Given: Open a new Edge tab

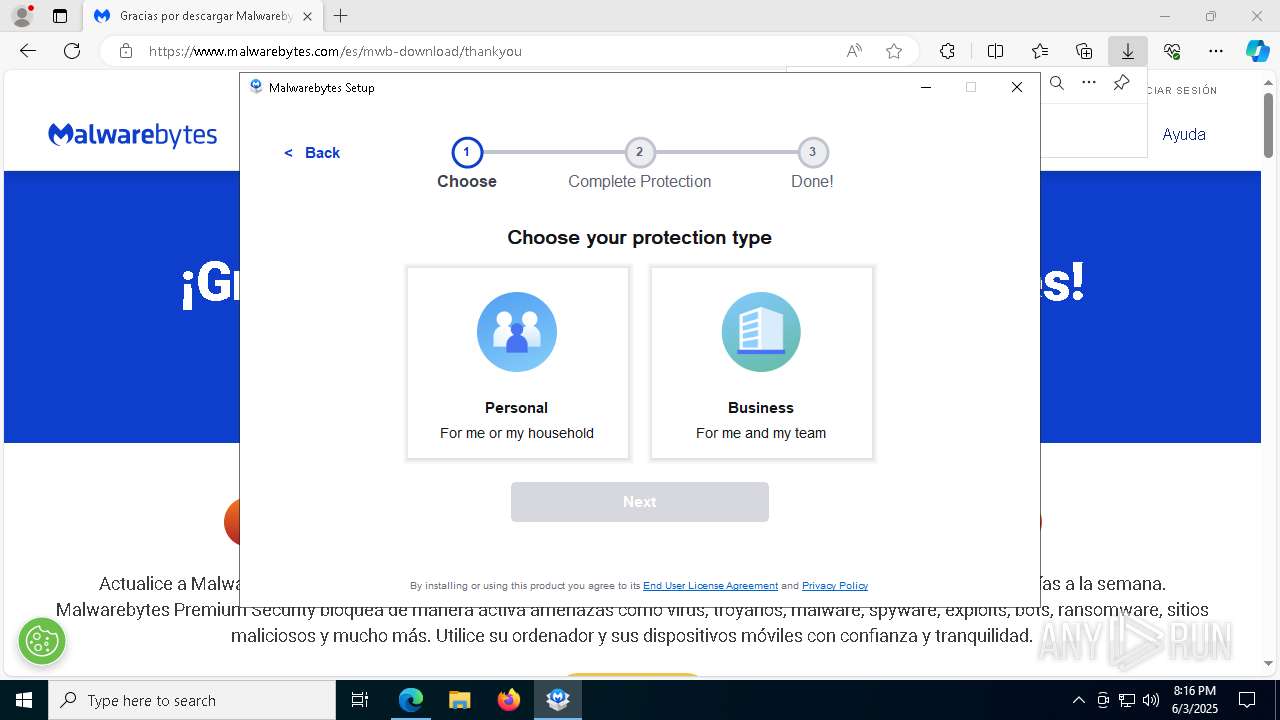Looking at the screenshot, I should (x=341, y=16).
